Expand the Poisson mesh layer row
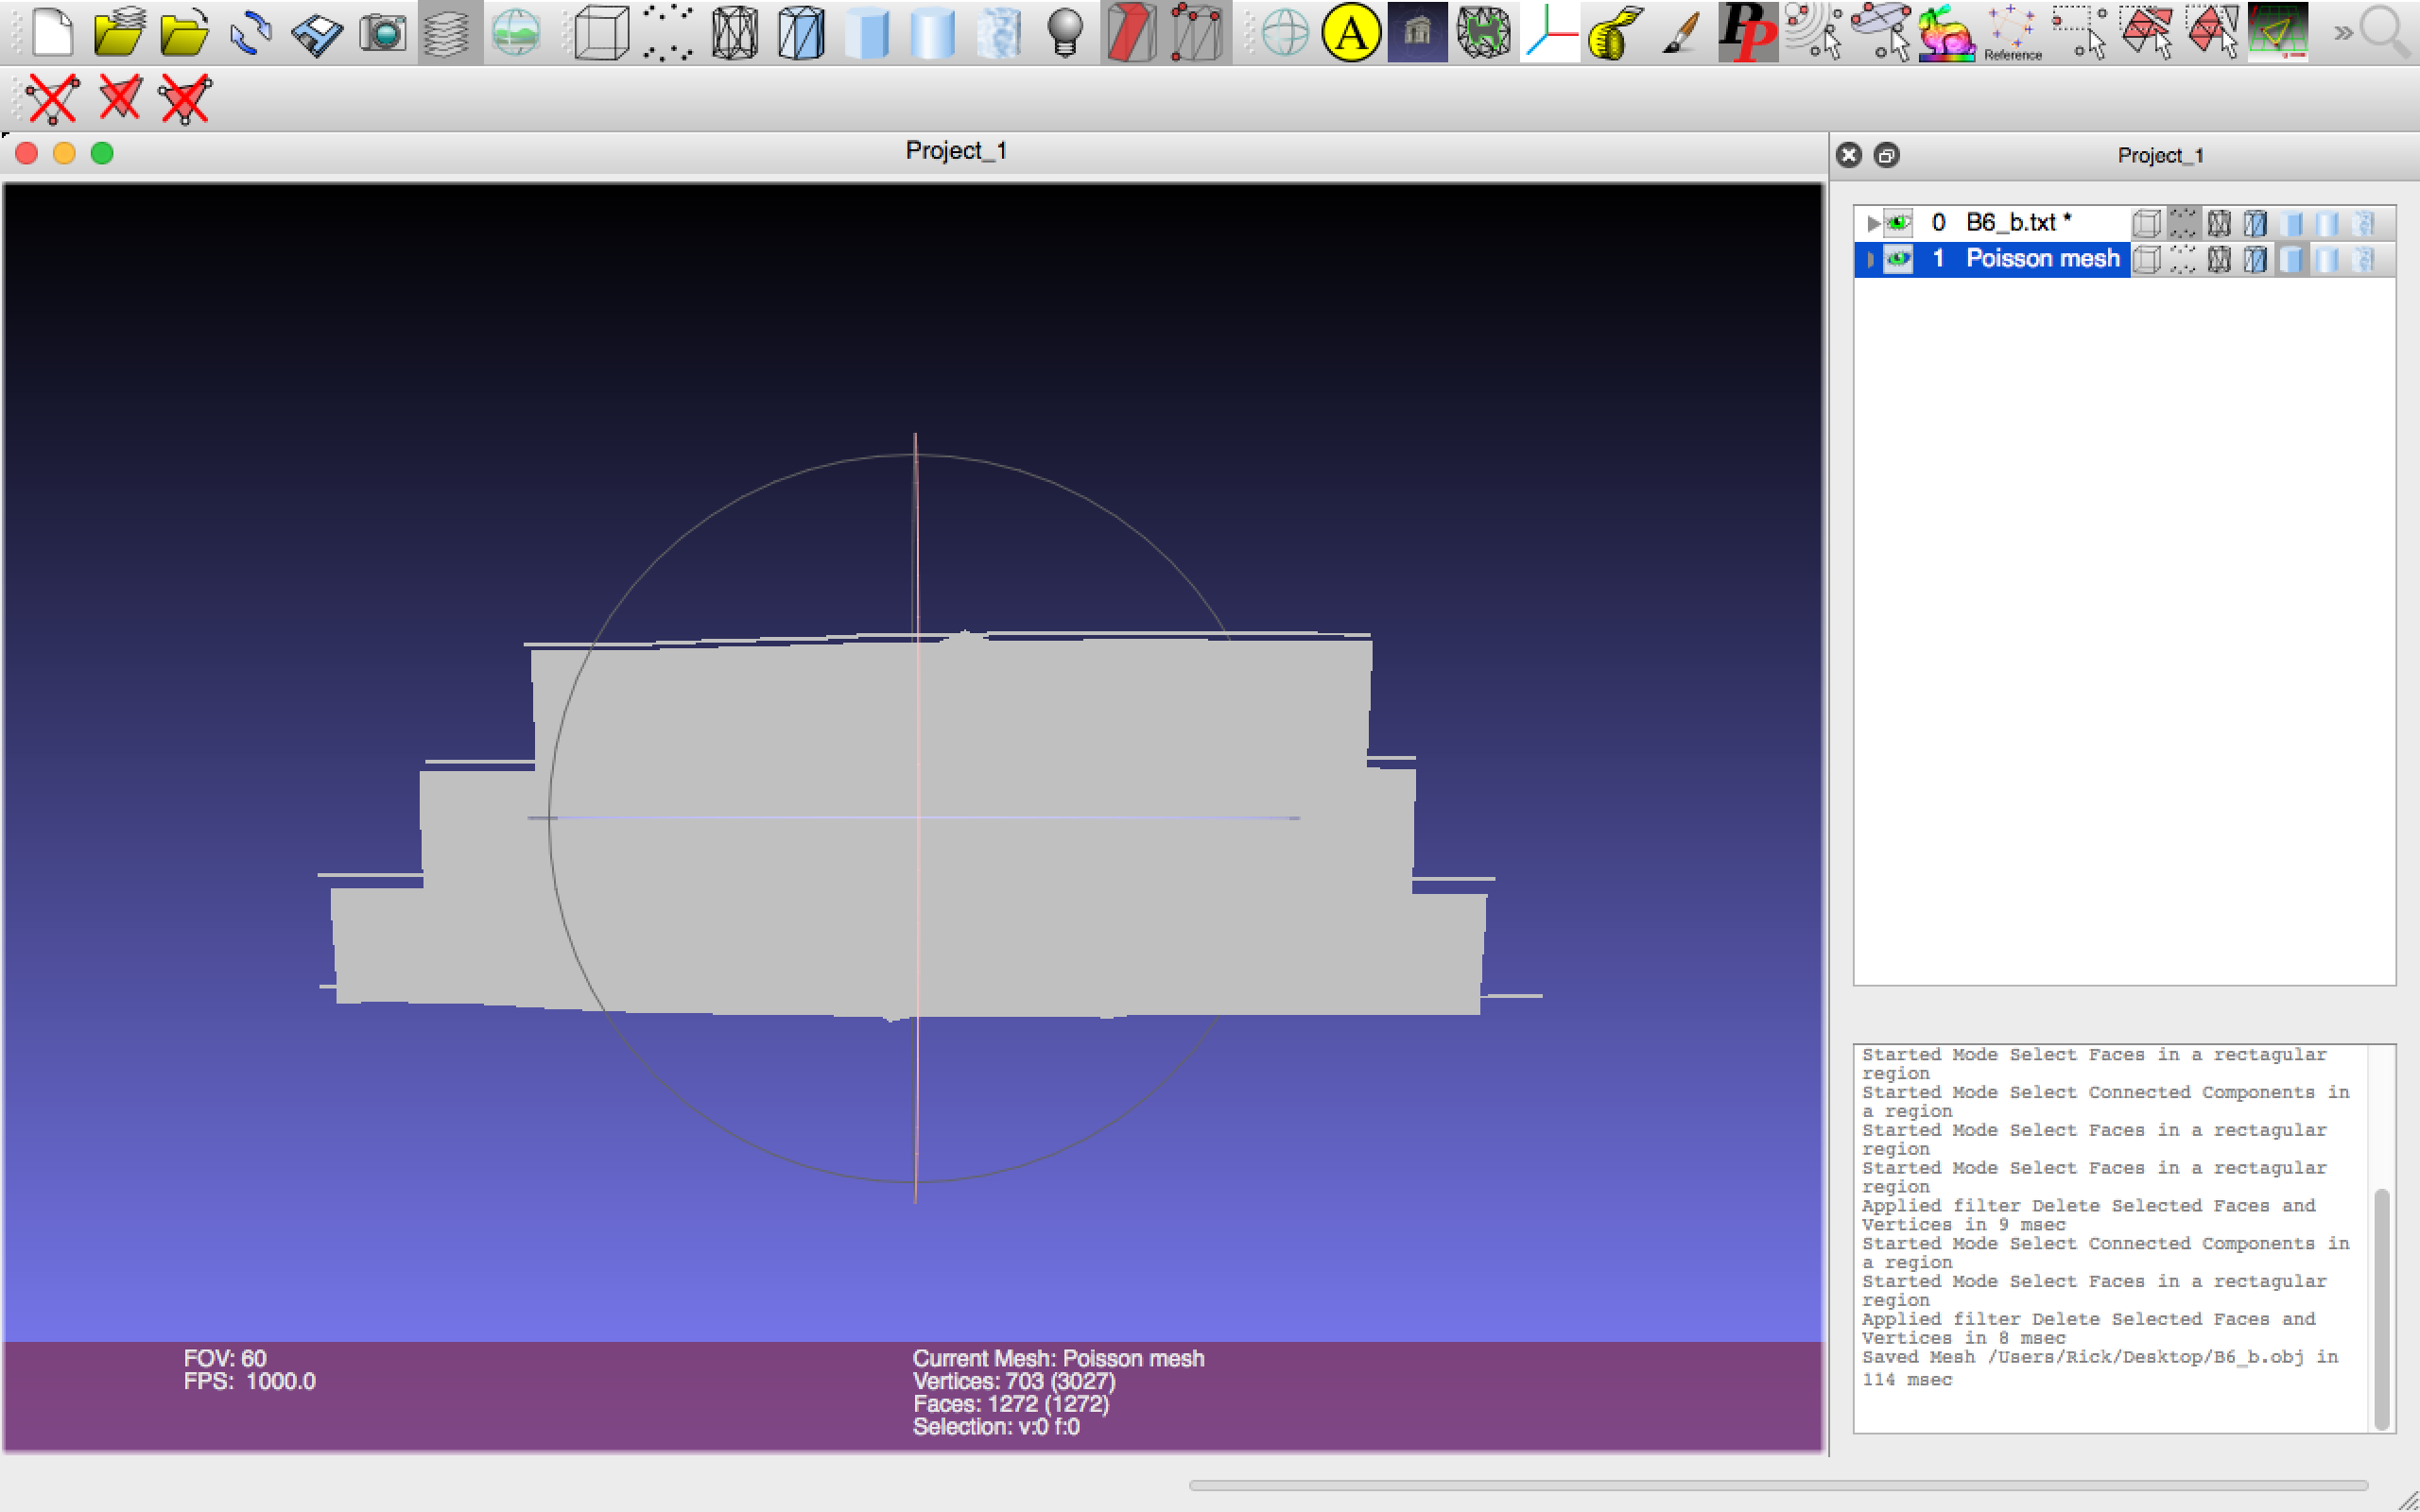 click(x=1870, y=260)
